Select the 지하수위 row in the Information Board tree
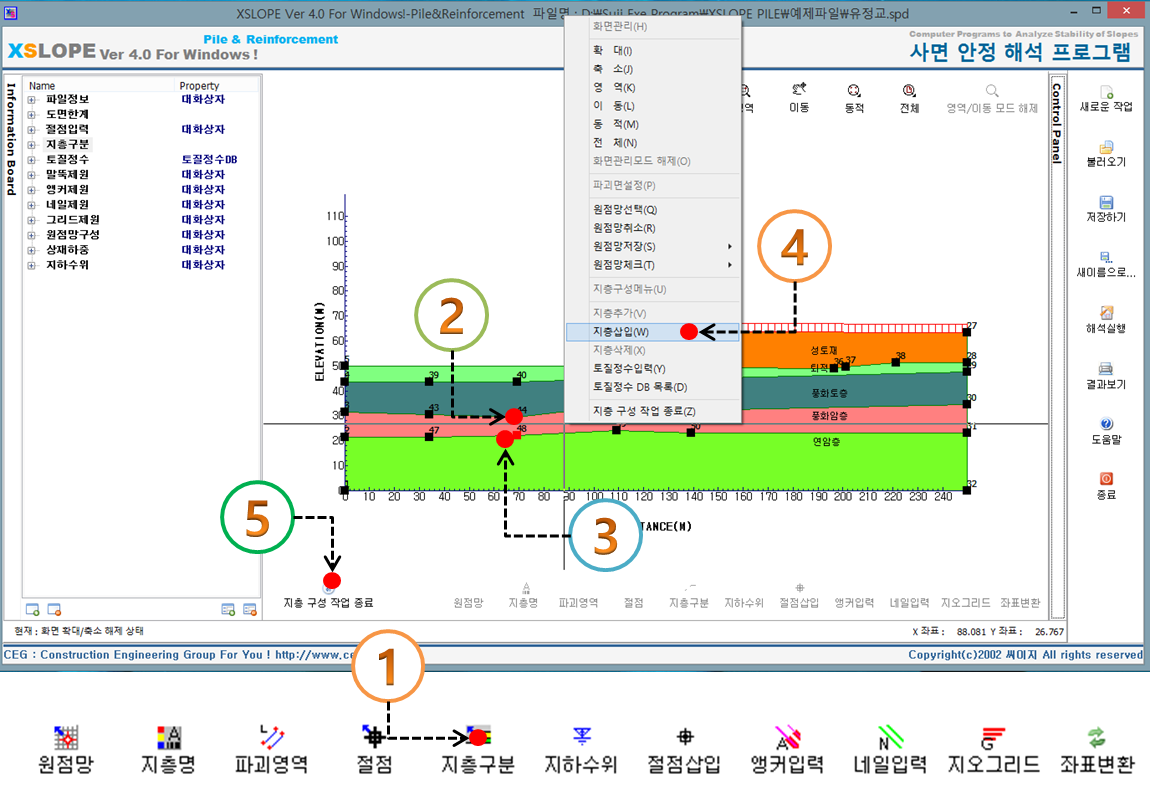The image size is (1150, 789). pyautogui.click(x=67, y=265)
